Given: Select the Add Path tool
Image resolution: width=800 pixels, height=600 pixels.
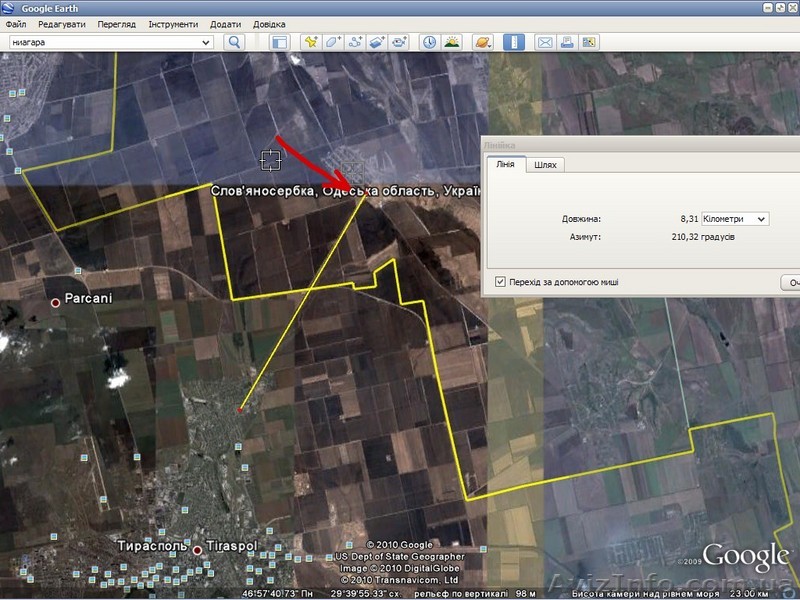Looking at the screenshot, I should point(356,42).
